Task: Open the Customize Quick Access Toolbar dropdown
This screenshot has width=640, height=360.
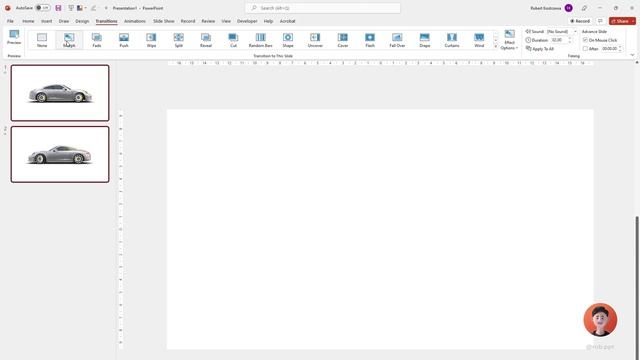Action: [106, 8]
